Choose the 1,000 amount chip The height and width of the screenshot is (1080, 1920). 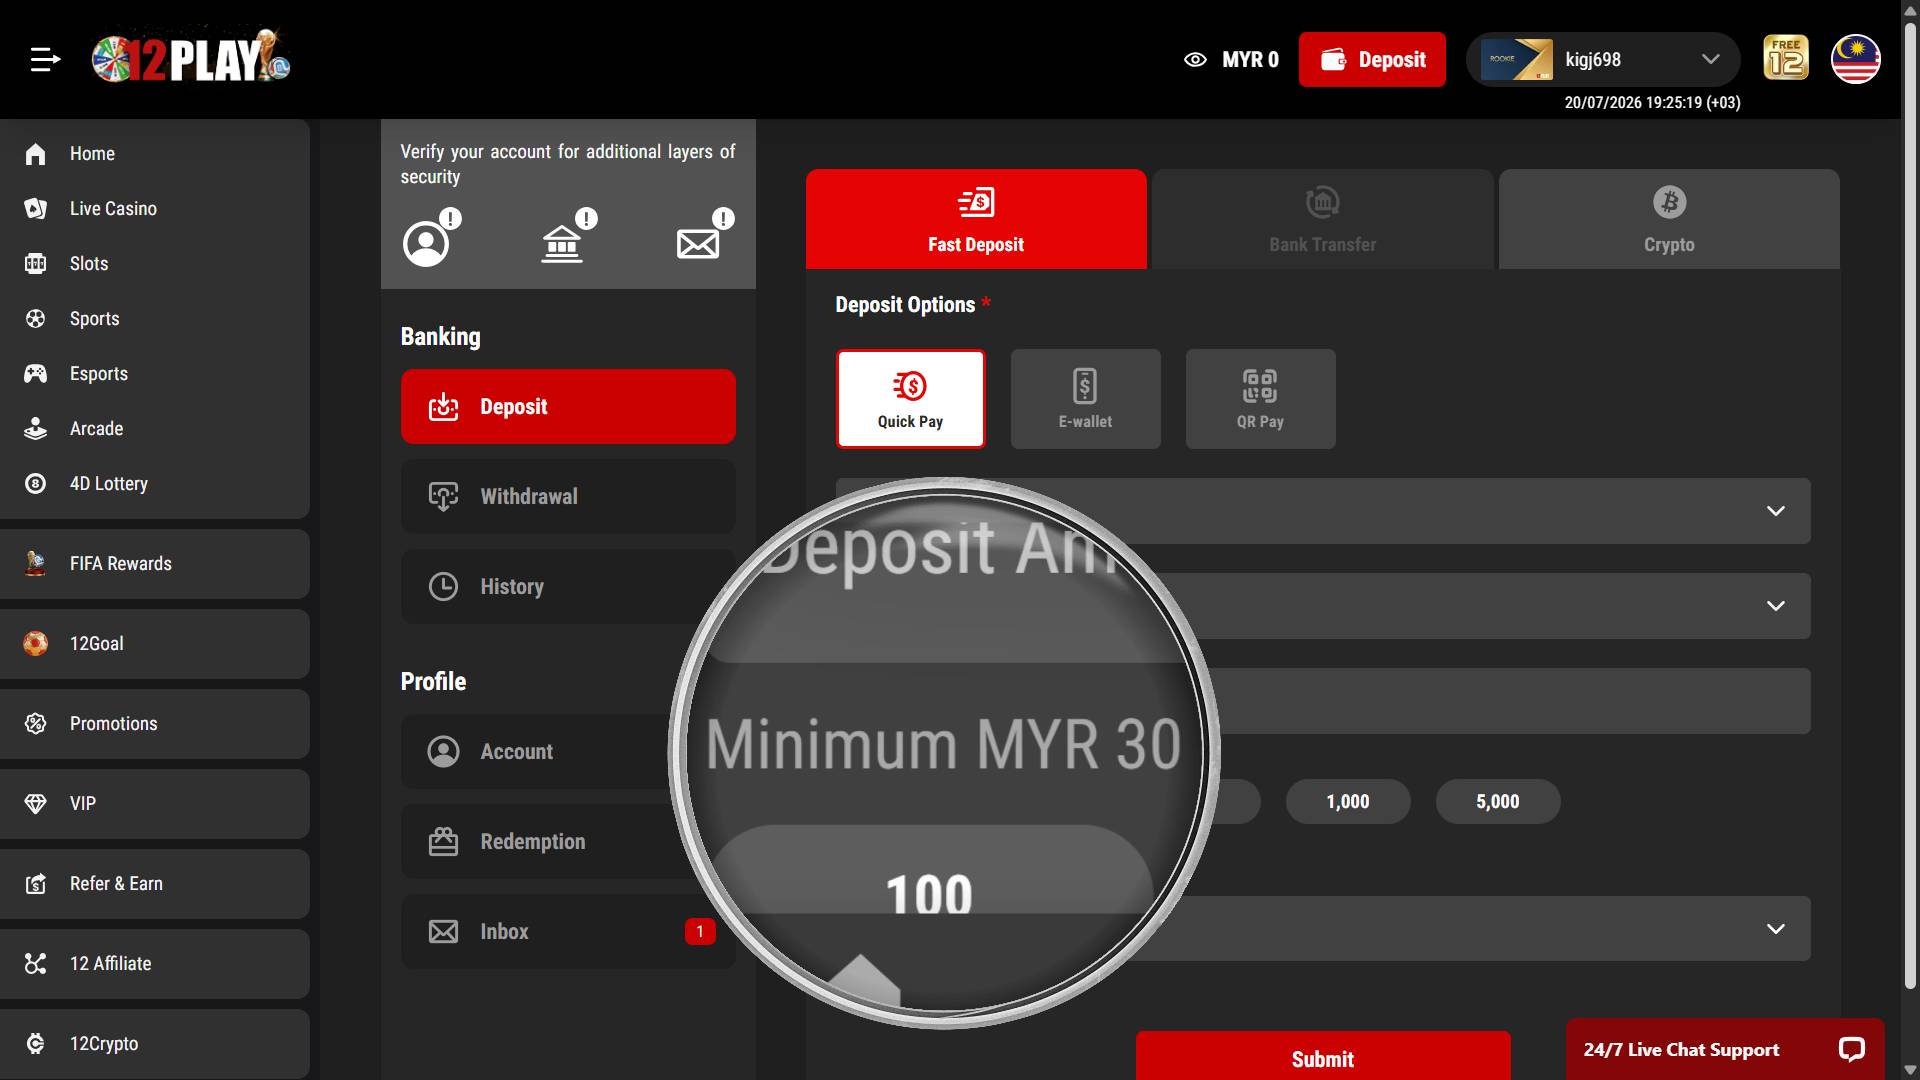(1348, 802)
